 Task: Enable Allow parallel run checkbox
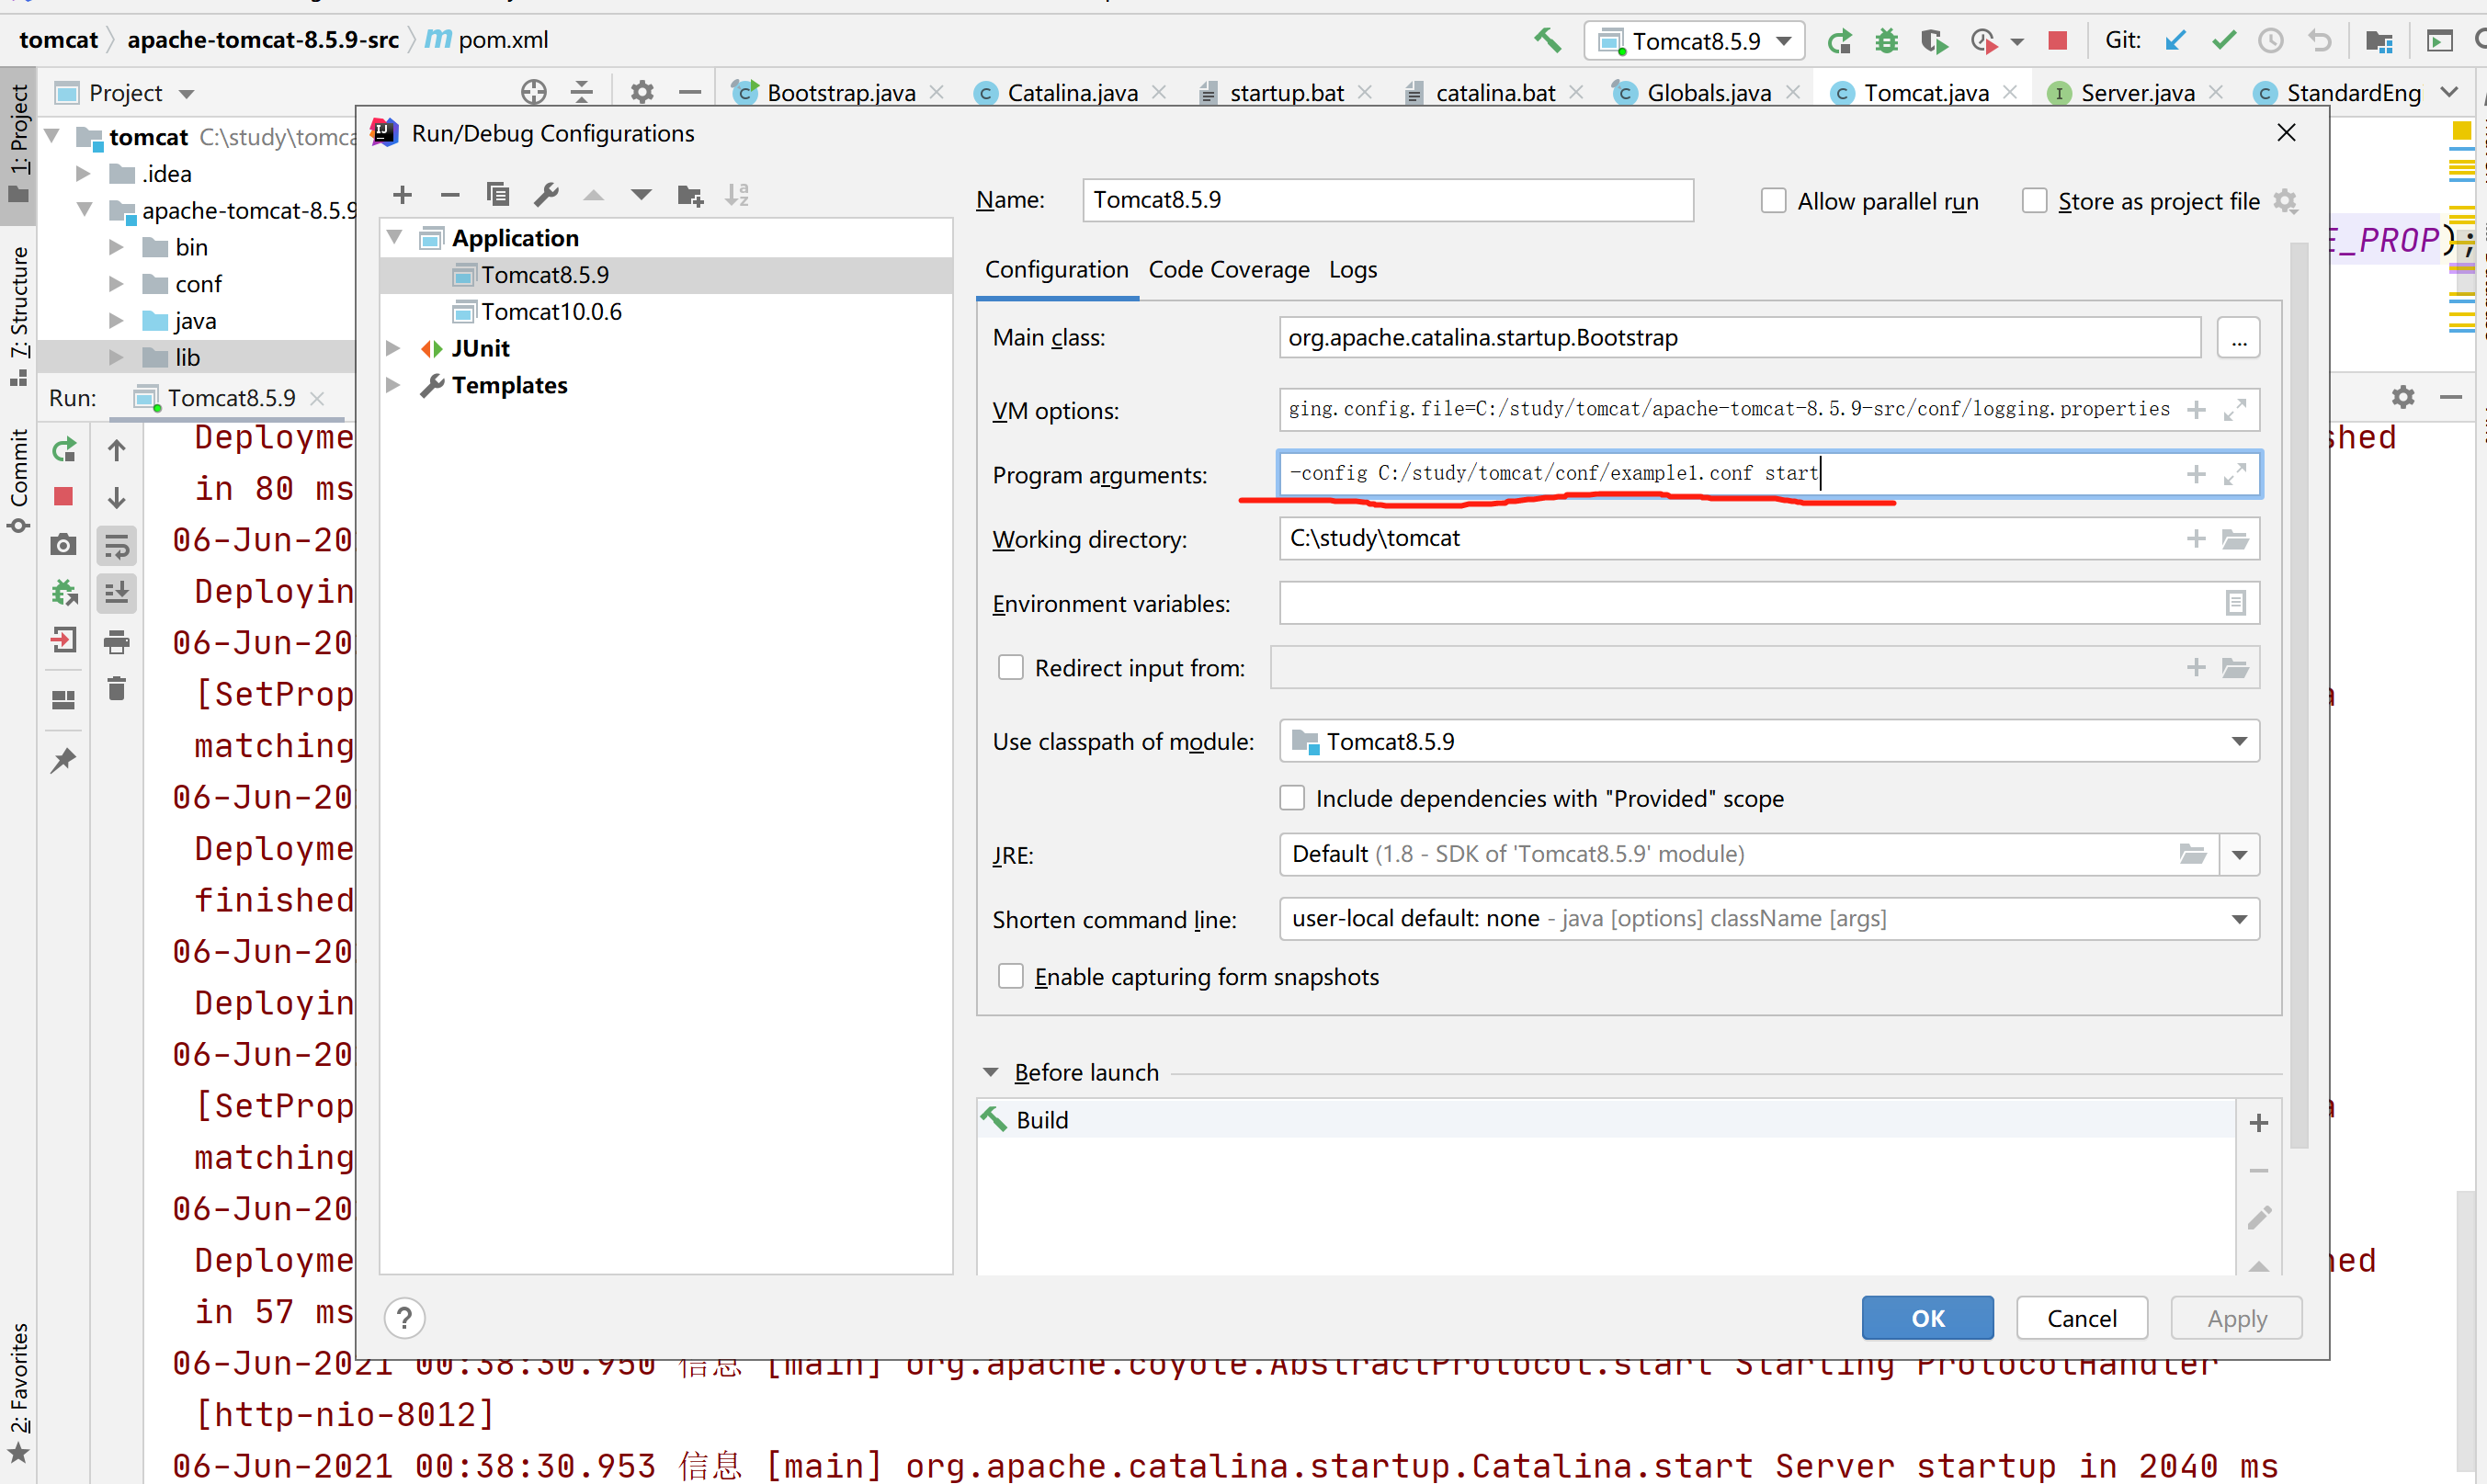coord(1773,201)
